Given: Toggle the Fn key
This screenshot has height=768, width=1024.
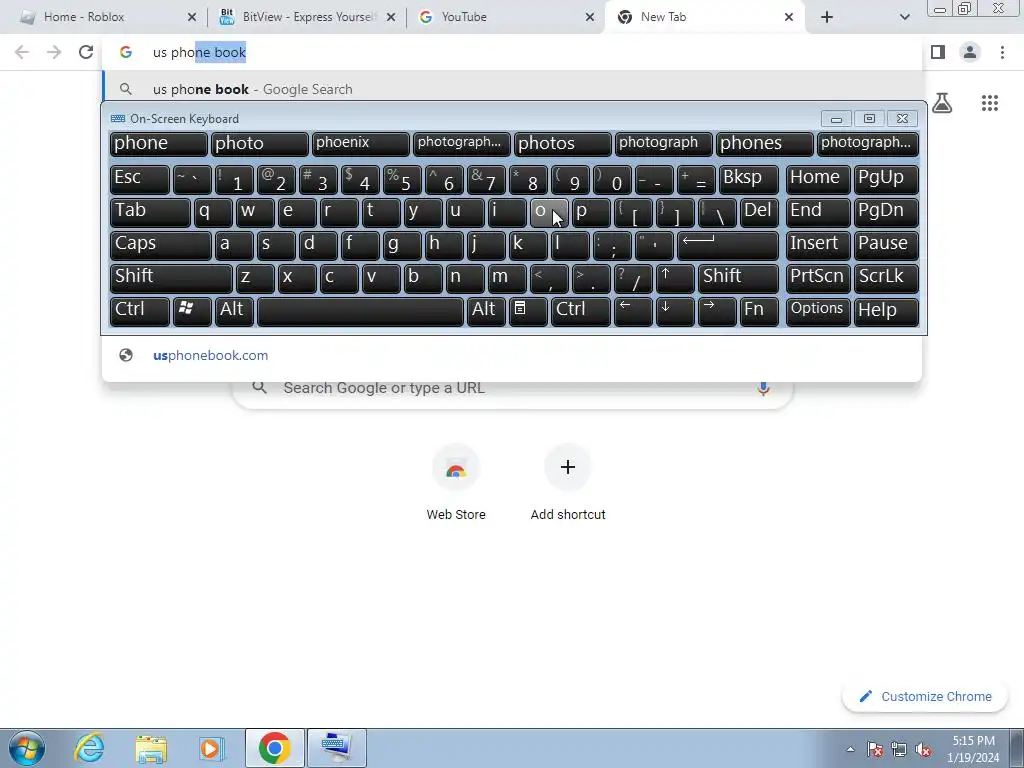Looking at the screenshot, I should [759, 311].
